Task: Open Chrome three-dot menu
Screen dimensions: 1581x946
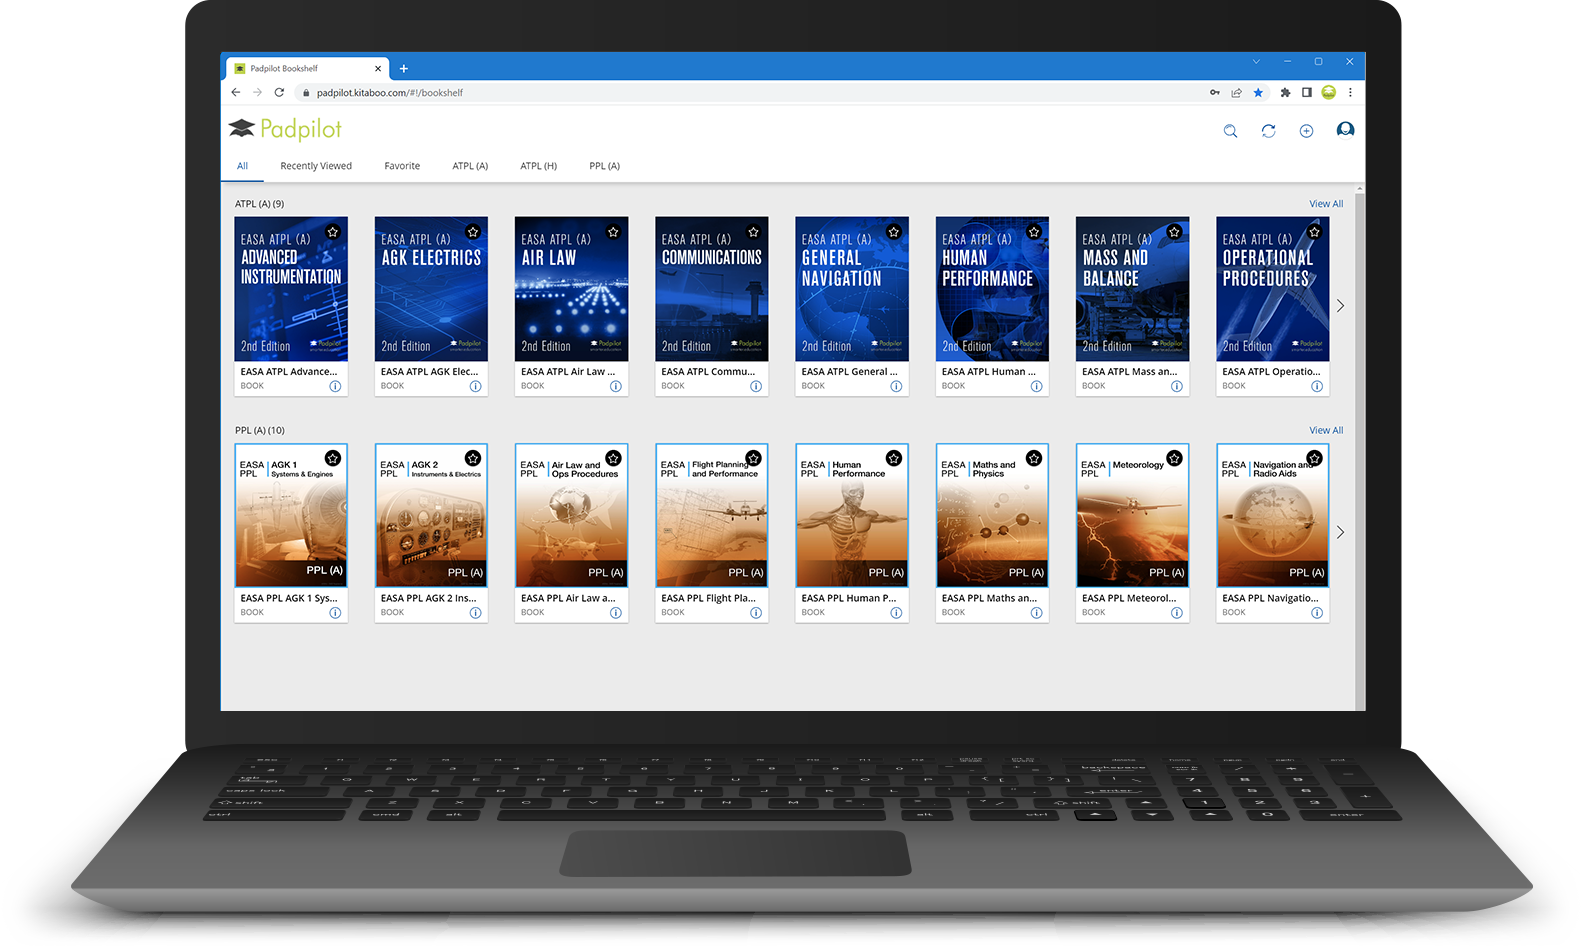Action: [1350, 92]
